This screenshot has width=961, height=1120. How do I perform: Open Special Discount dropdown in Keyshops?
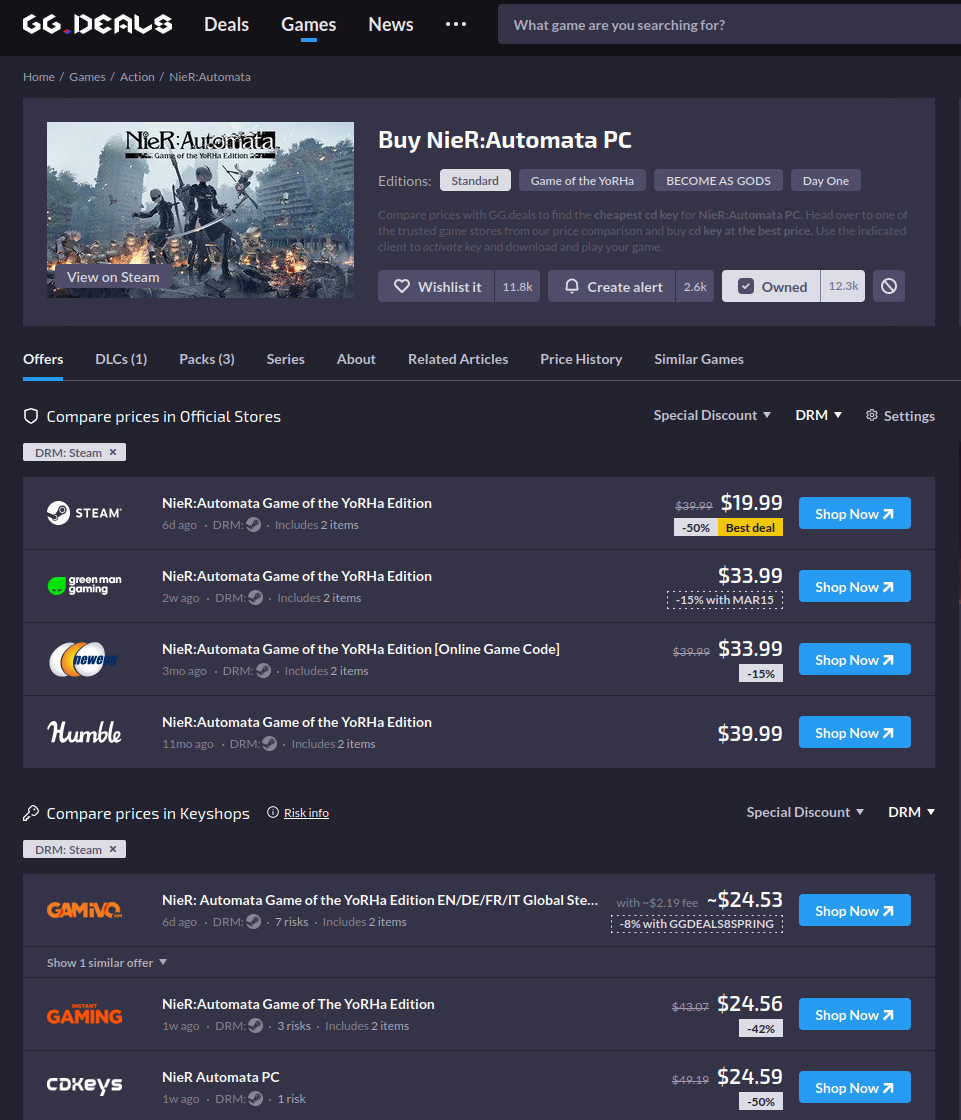click(x=805, y=812)
